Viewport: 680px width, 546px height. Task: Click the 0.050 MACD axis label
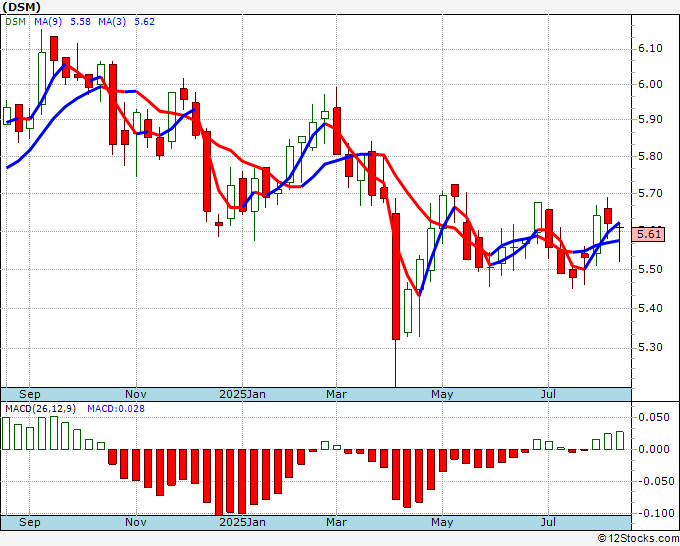click(654, 417)
